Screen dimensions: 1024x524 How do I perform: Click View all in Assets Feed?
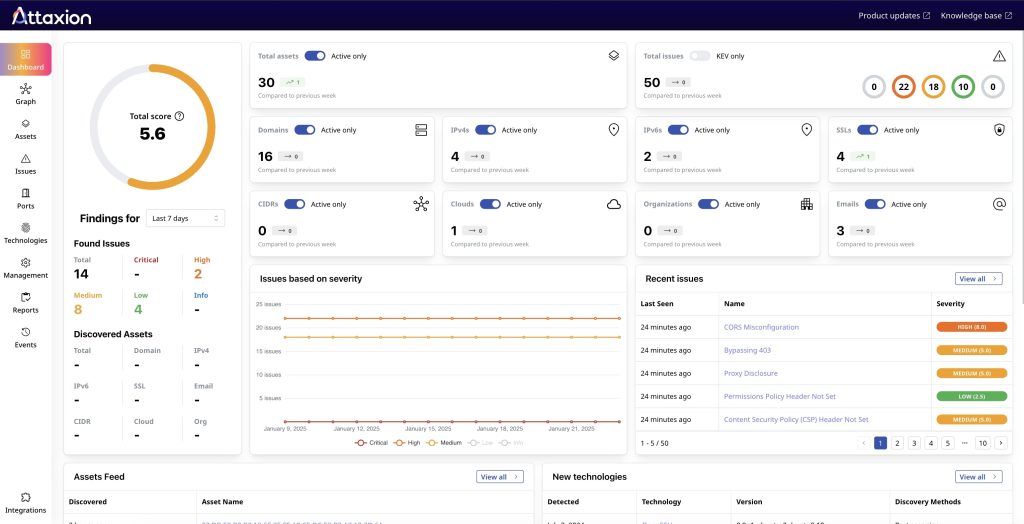tap(499, 477)
